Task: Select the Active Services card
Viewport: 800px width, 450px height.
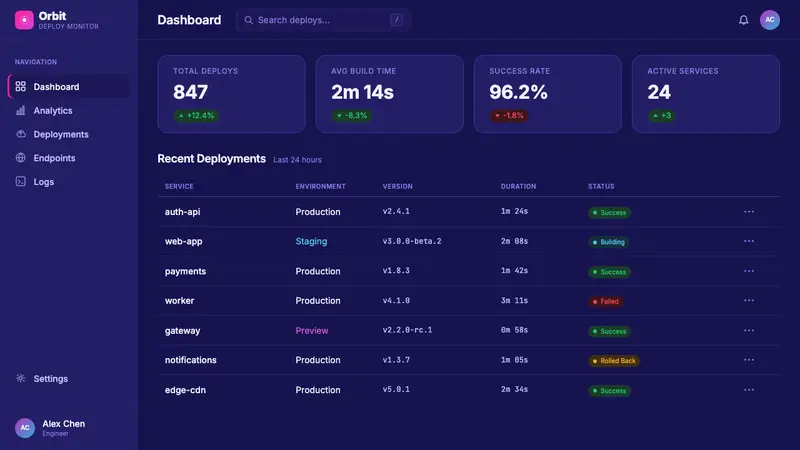Action: tap(706, 94)
